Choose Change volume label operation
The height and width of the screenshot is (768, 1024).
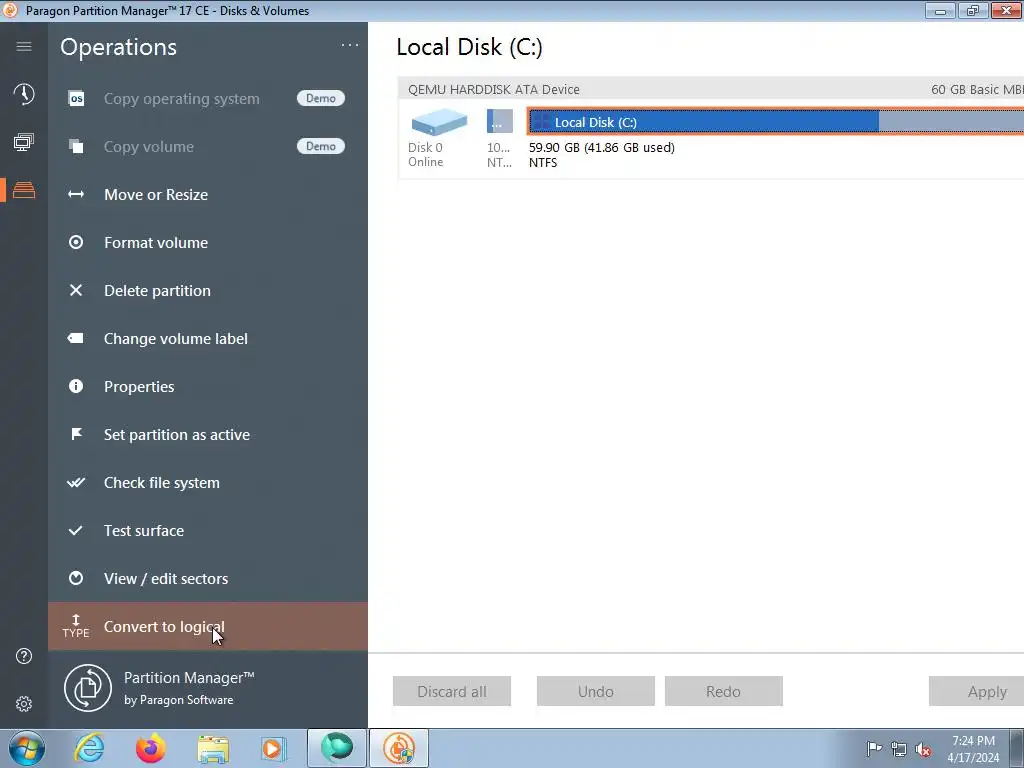point(208,338)
